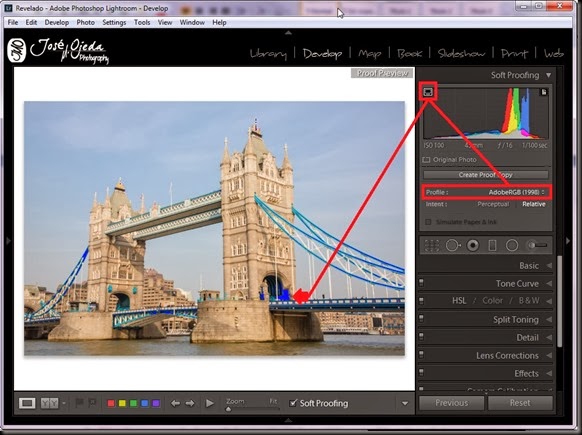Expand the Detail panel

coord(549,337)
